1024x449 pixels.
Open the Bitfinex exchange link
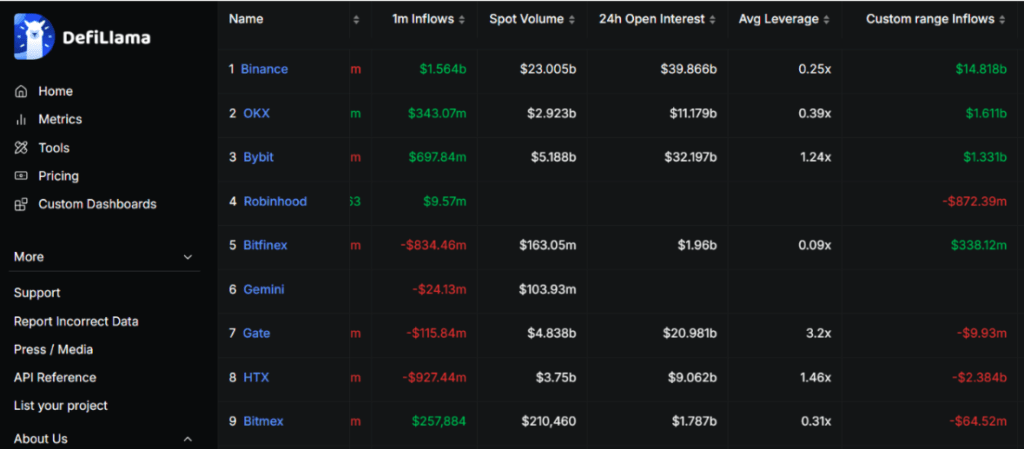(x=266, y=245)
